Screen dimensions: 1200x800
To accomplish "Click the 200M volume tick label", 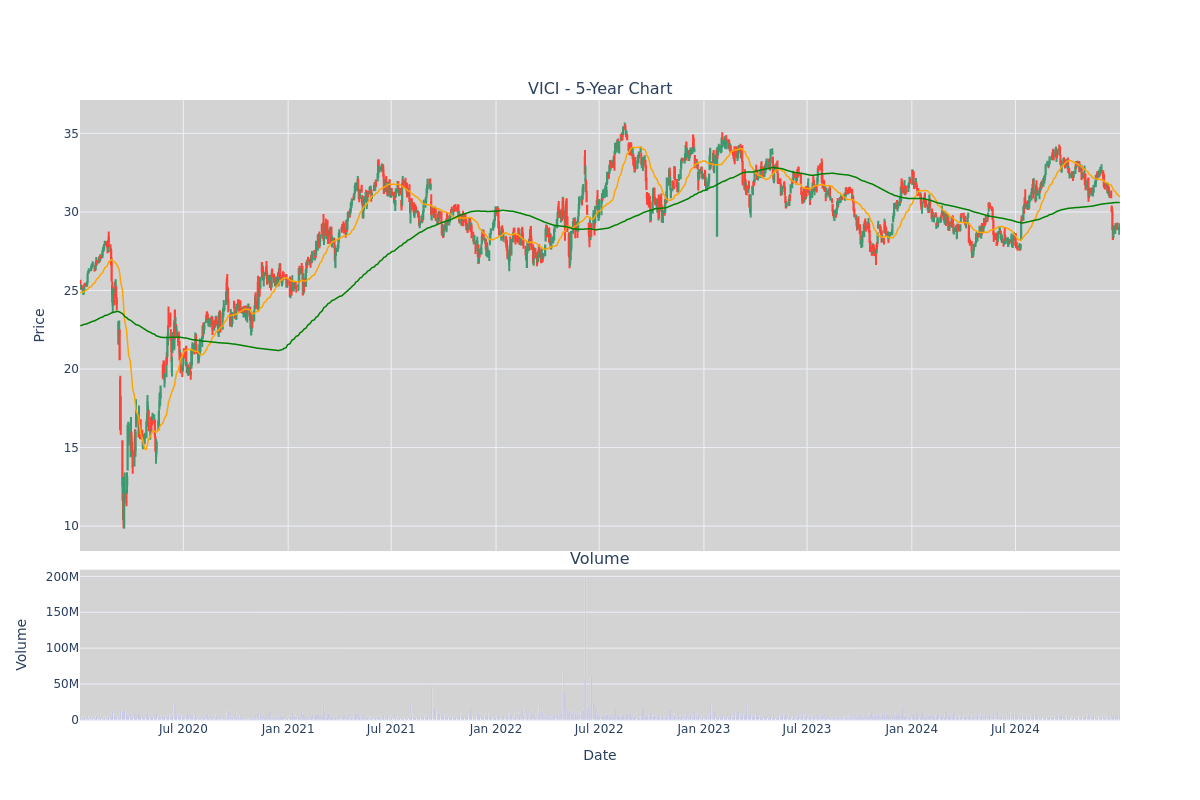I will click(62, 577).
